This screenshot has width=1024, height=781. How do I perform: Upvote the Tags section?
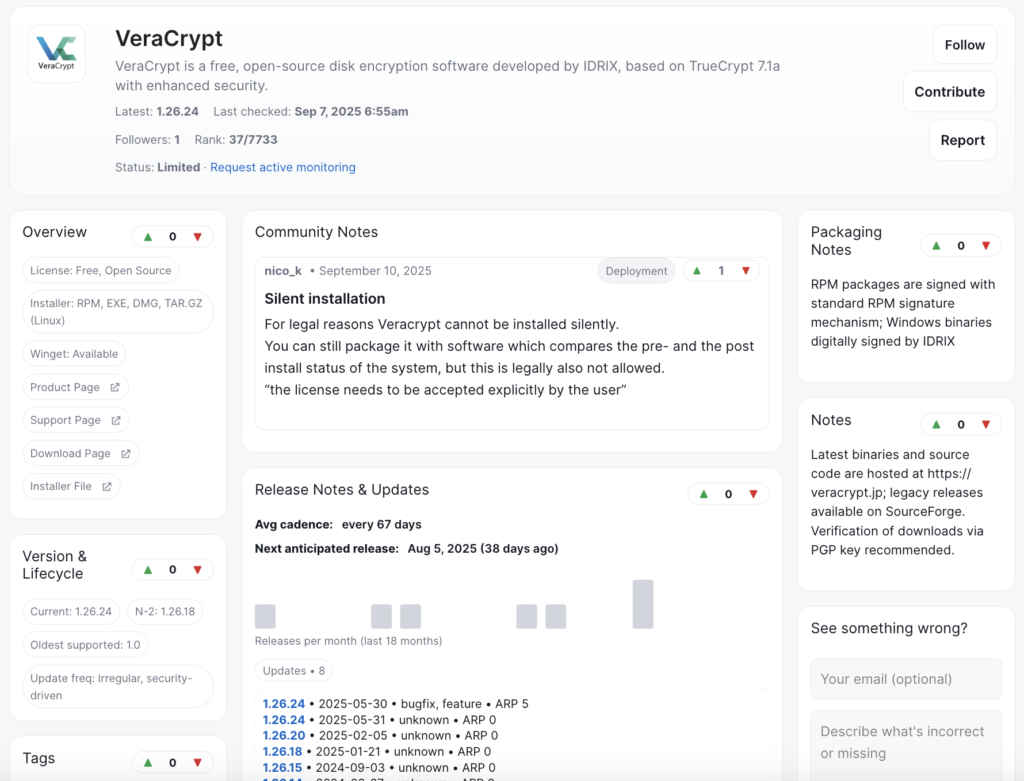coord(148,762)
